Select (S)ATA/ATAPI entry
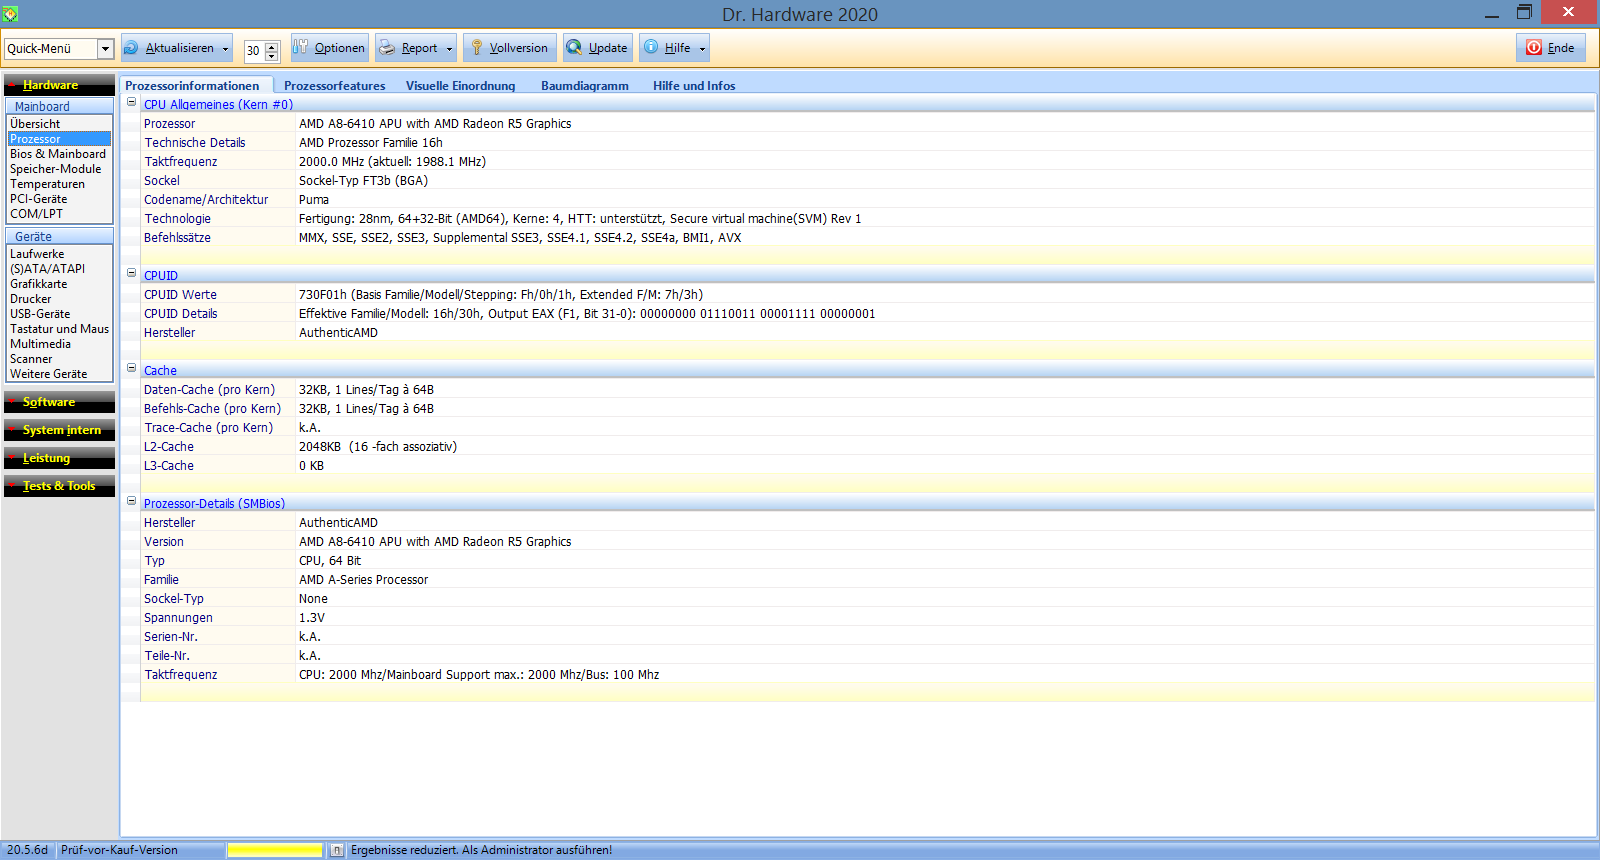 (x=60, y=269)
